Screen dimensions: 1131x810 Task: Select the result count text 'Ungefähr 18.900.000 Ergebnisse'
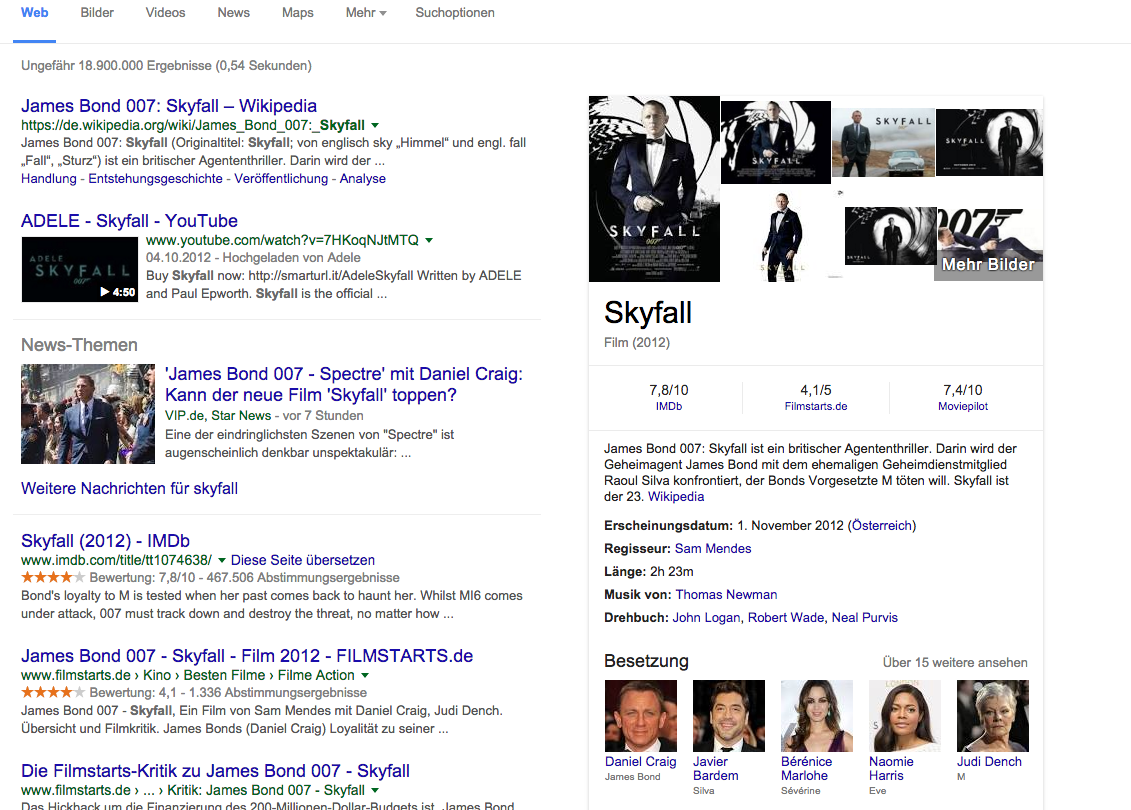[x=118, y=66]
